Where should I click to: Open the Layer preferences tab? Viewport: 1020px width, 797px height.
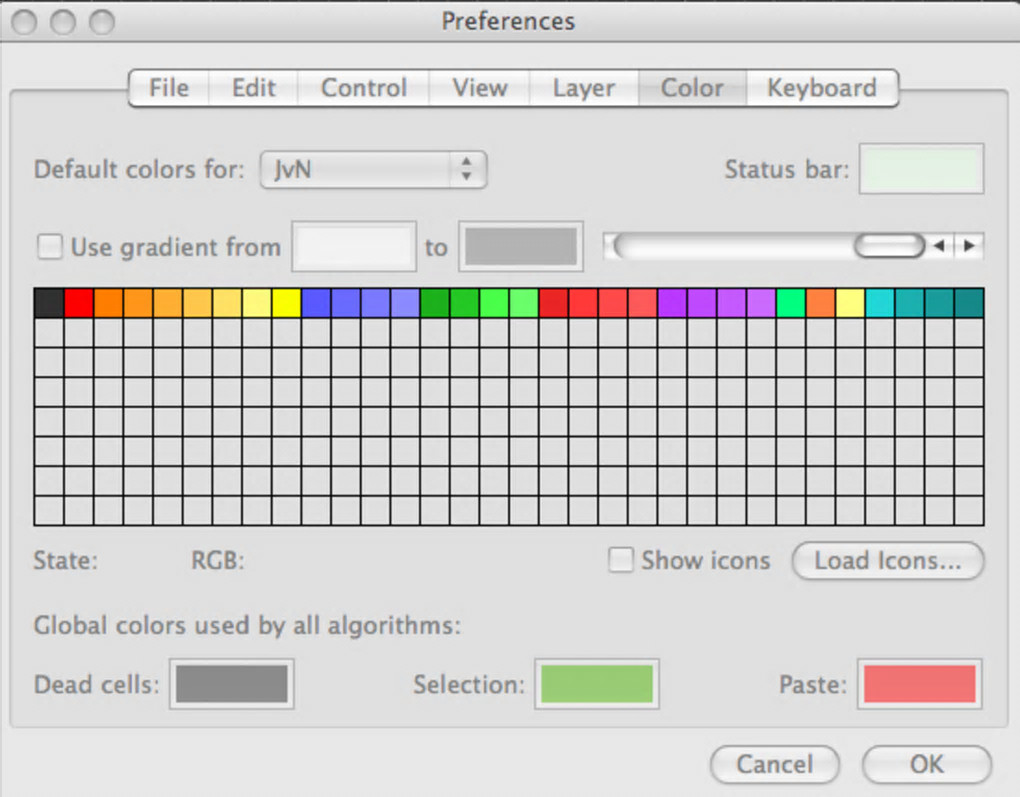coord(583,88)
